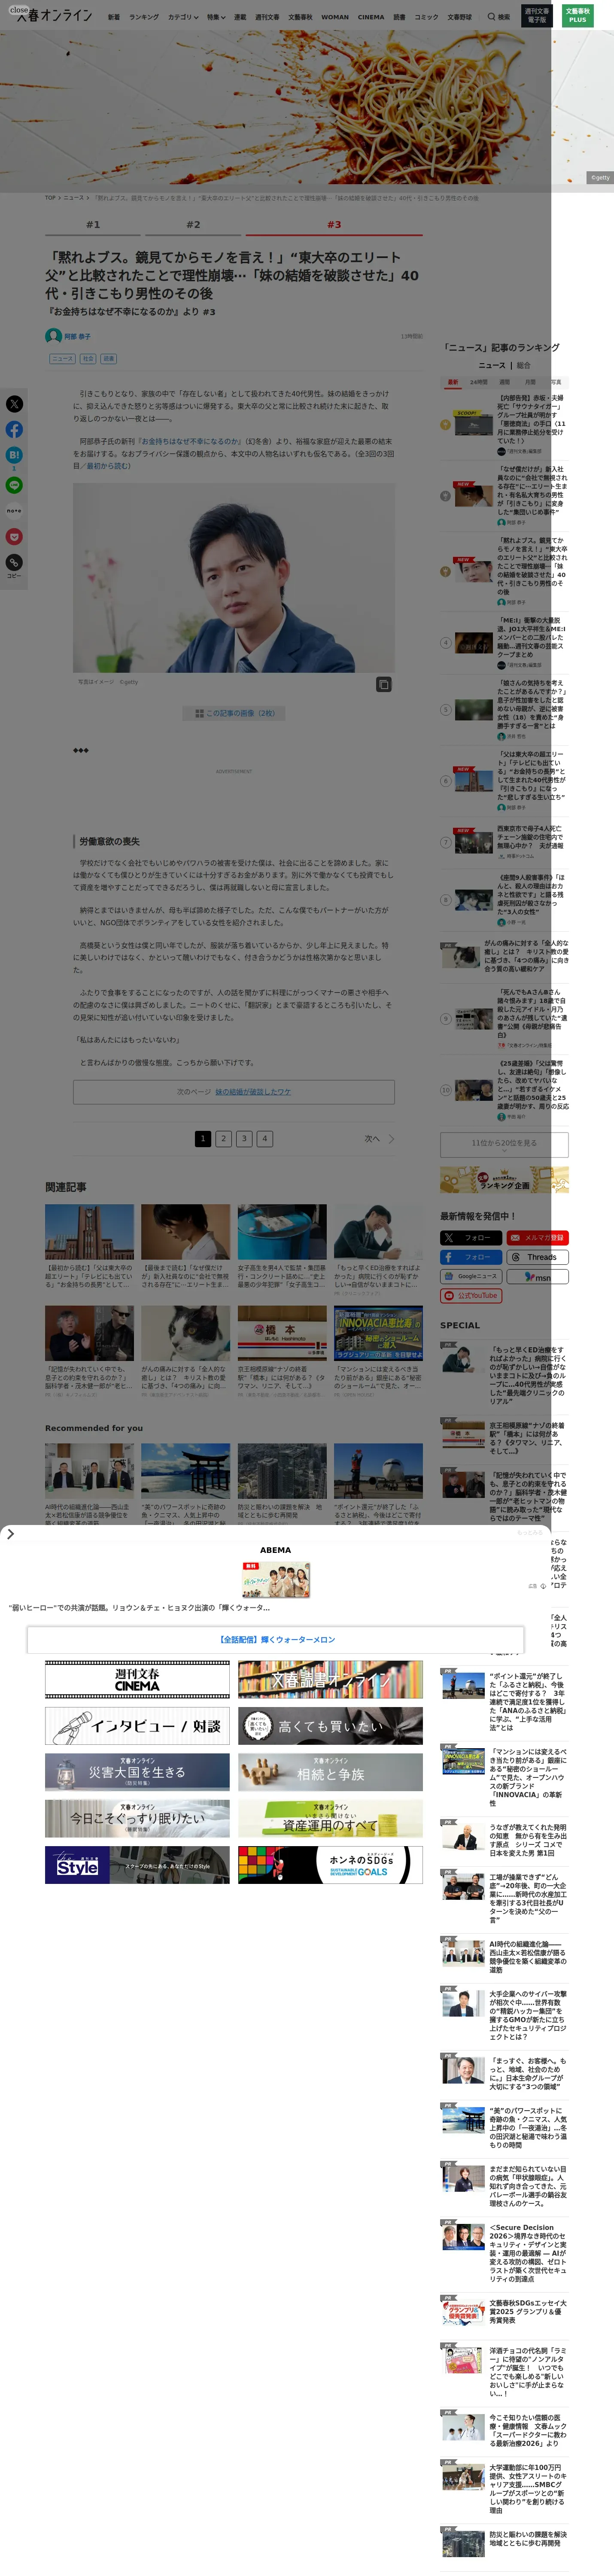Open the msn follow button
Screen dimensions: 614x2576
[538, 1276]
